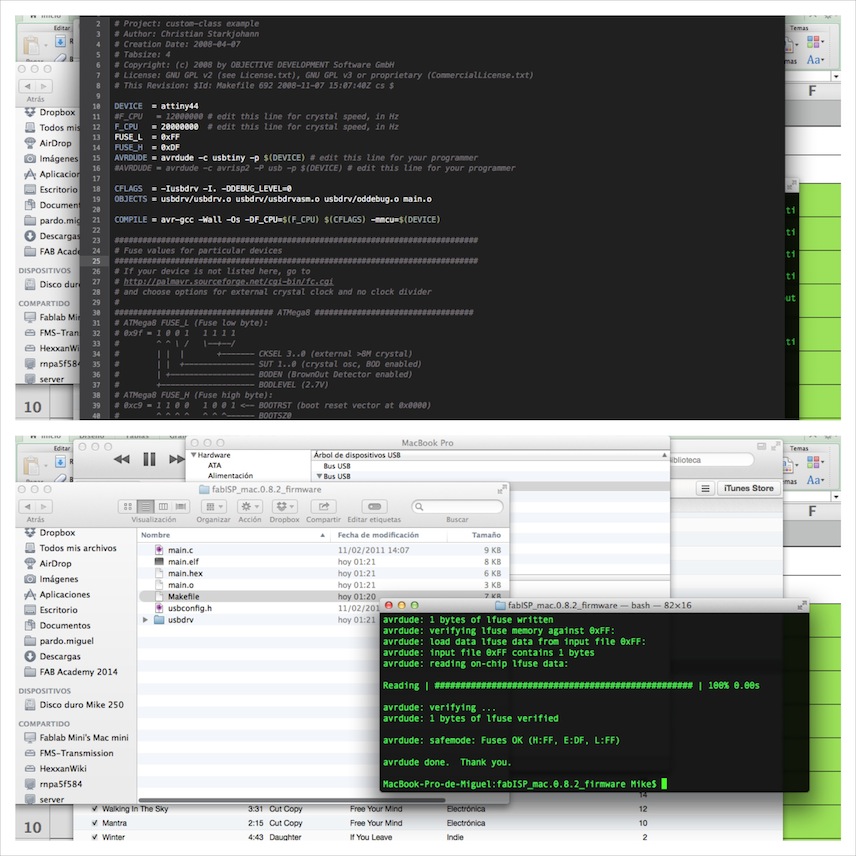This screenshot has width=856, height=856.
Task: Switch firmware Finder window to icon view
Action: [128, 507]
